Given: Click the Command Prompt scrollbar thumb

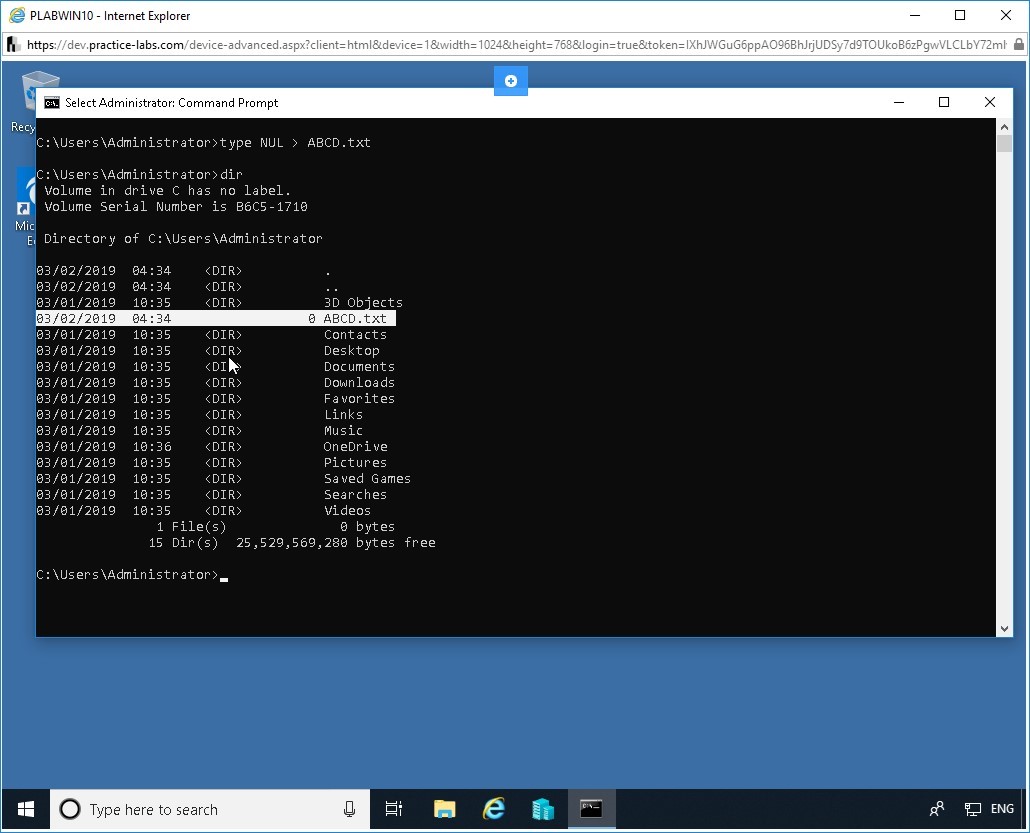Looking at the screenshot, I should pyautogui.click(x=1004, y=144).
